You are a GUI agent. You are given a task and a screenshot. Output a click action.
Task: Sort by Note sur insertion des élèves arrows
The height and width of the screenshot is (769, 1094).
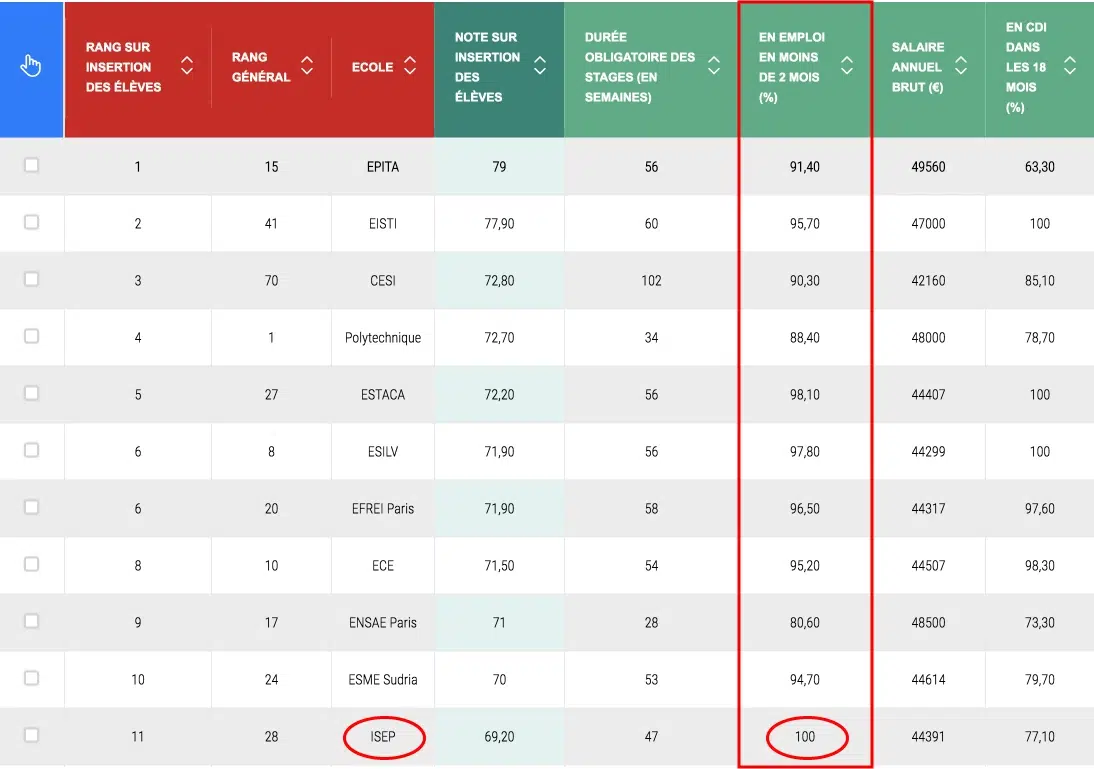coord(540,66)
